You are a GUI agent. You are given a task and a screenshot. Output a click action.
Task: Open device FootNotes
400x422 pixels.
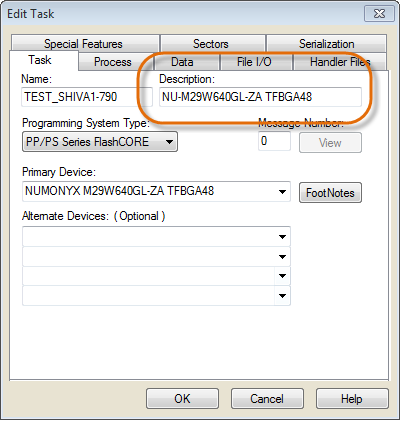click(x=330, y=192)
